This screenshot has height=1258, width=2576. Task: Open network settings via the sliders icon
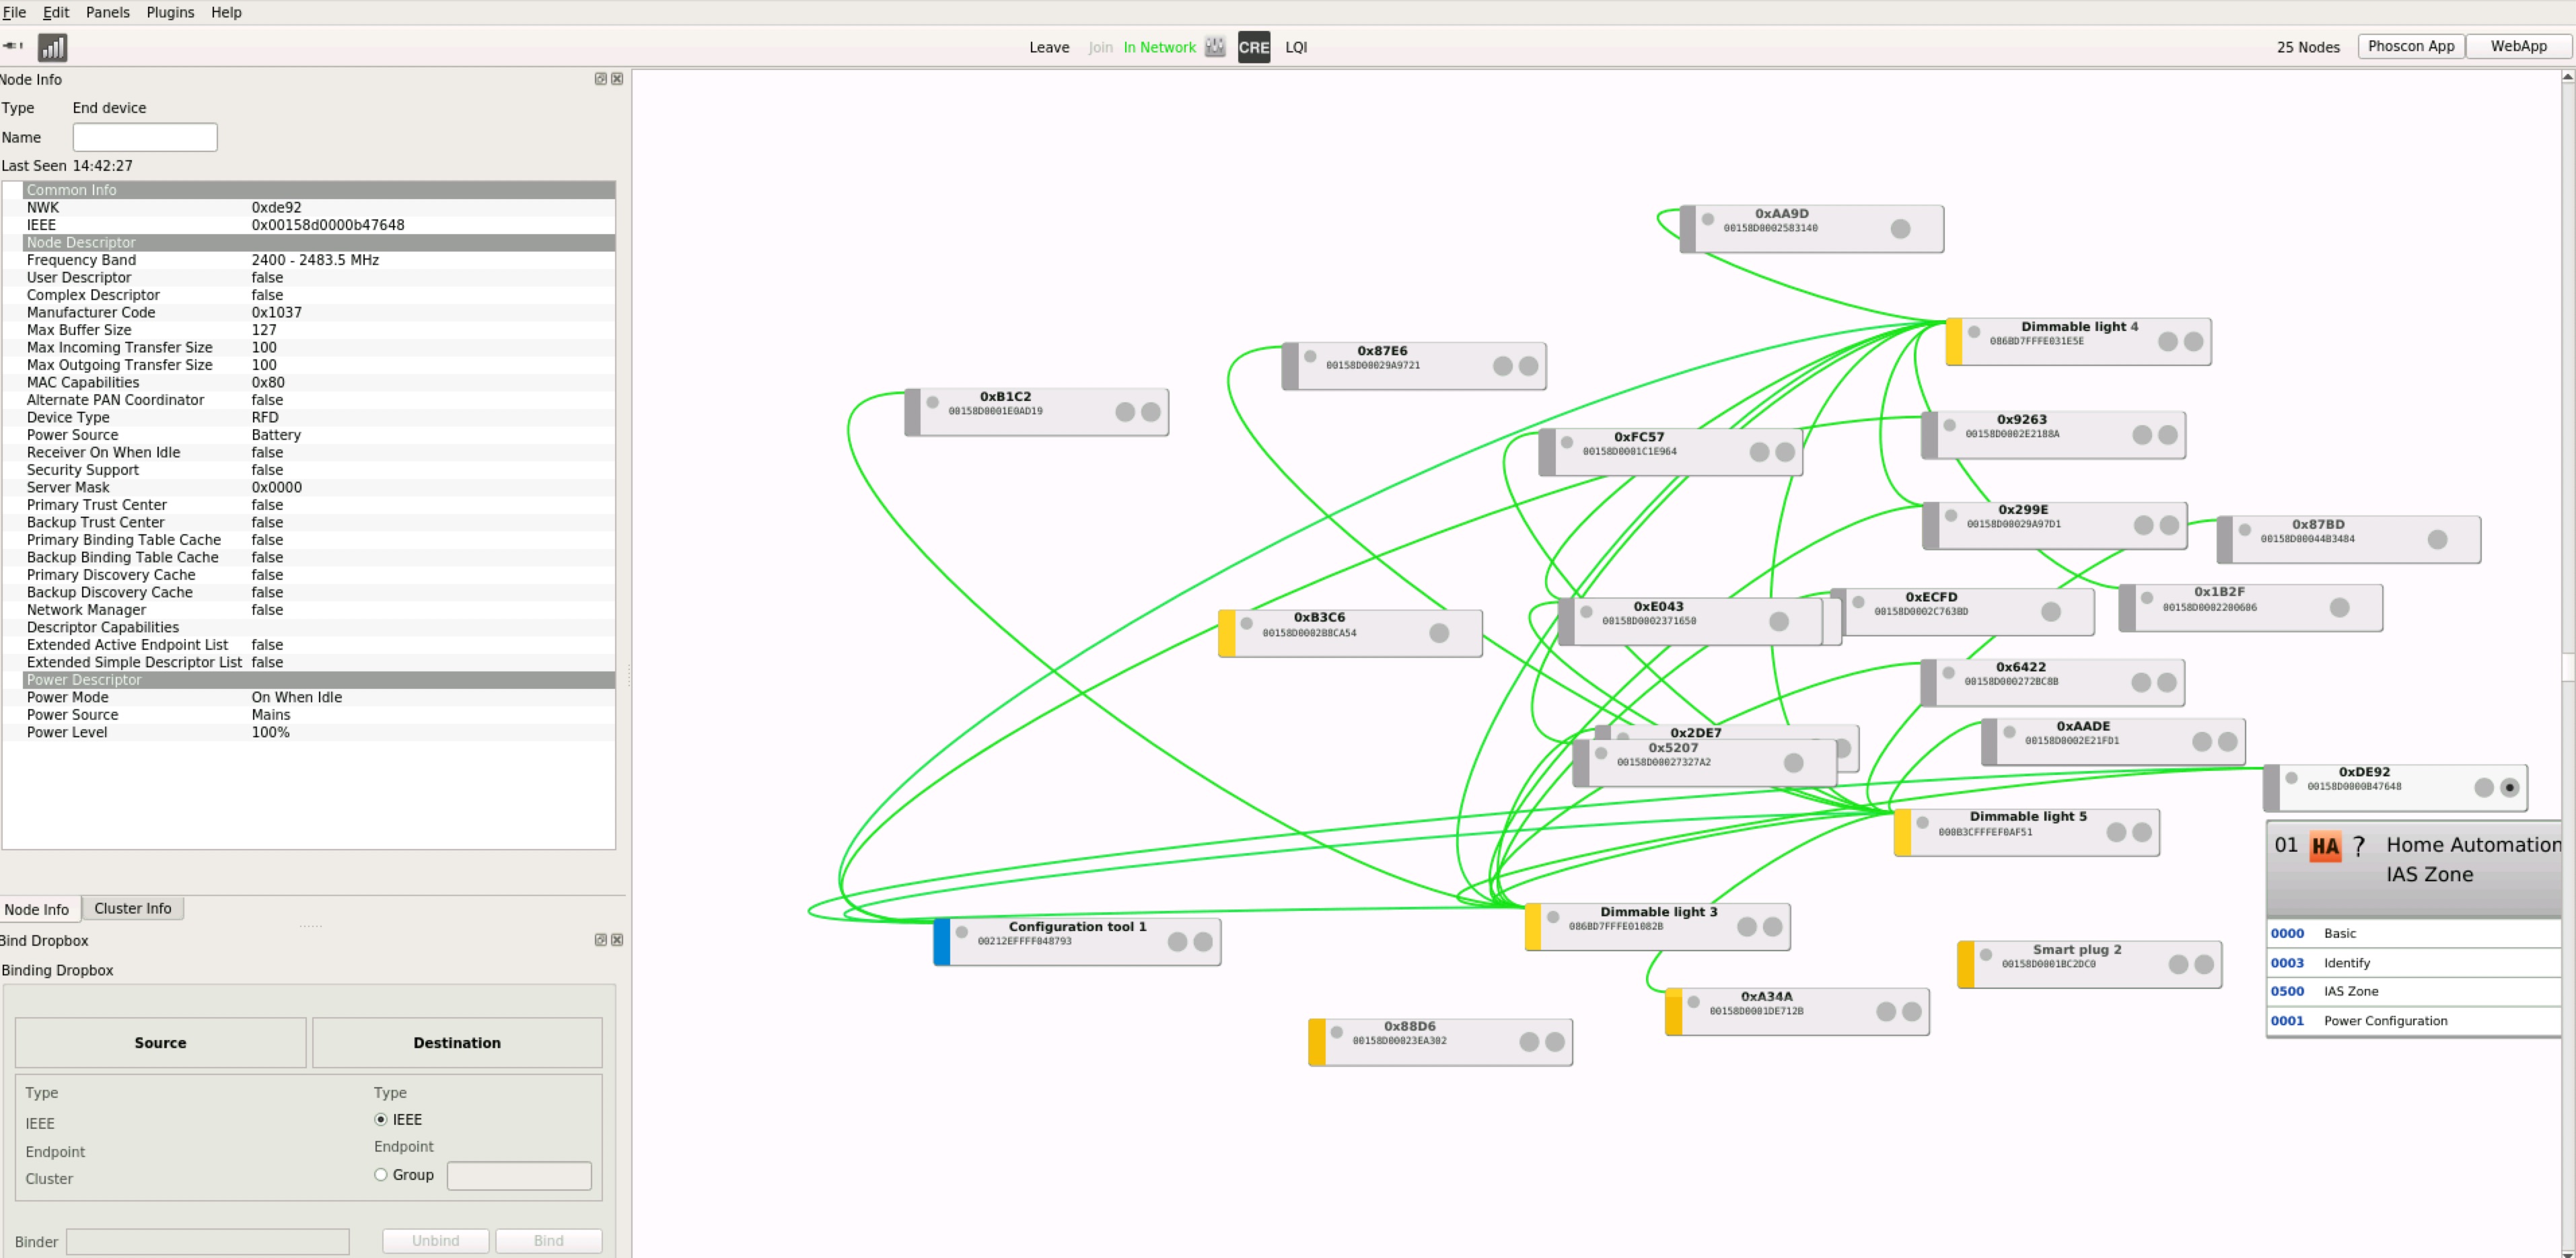tap(1215, 47)
